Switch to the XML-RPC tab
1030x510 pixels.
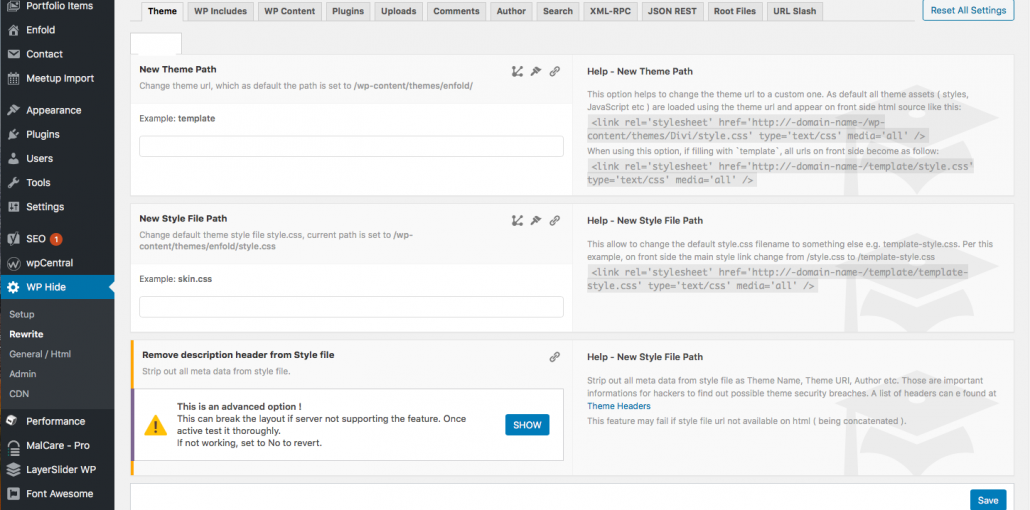(x=611, y=11)
